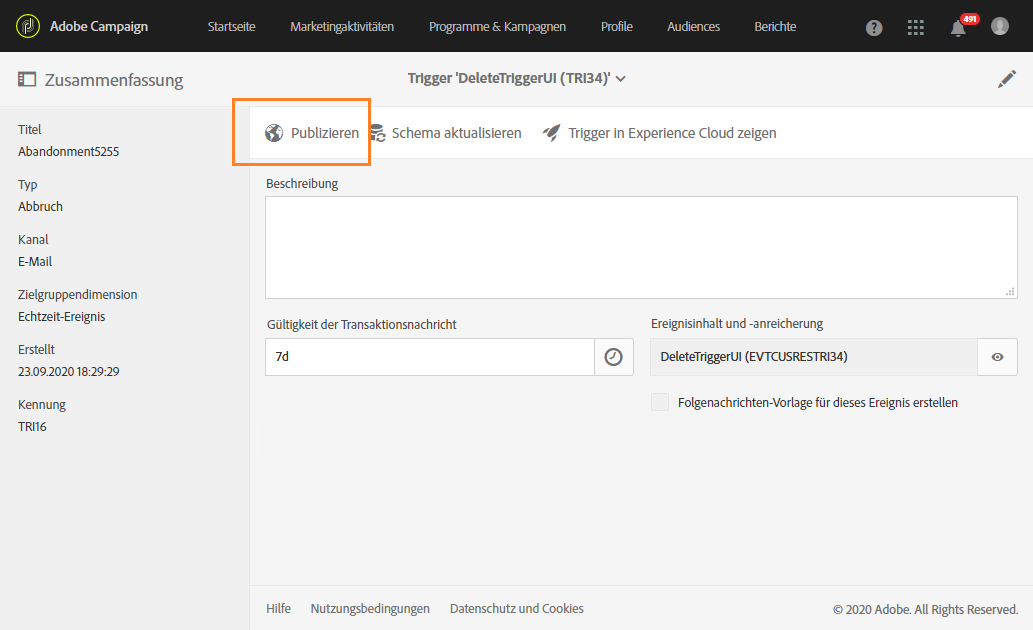Open the Datenschutz und Cookies link

click(x=516, y=608)
